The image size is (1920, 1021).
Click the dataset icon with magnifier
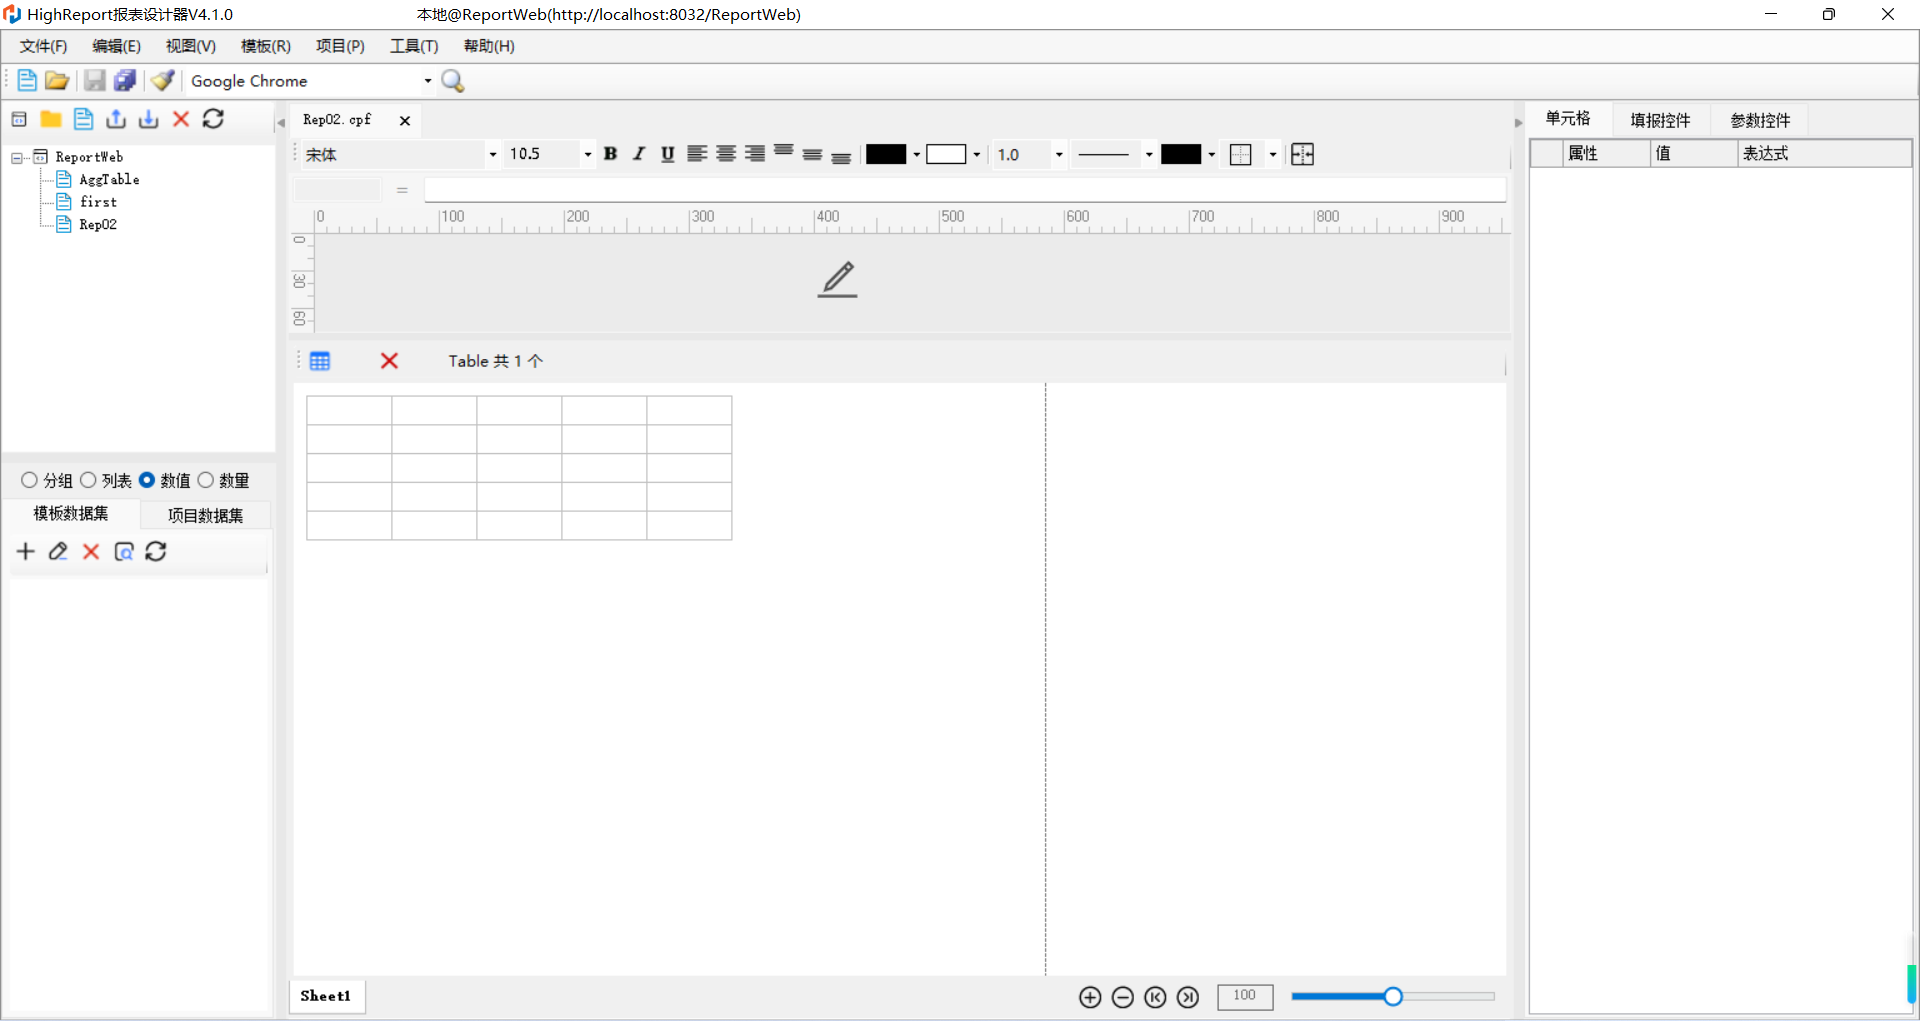[x=124, y=552]
